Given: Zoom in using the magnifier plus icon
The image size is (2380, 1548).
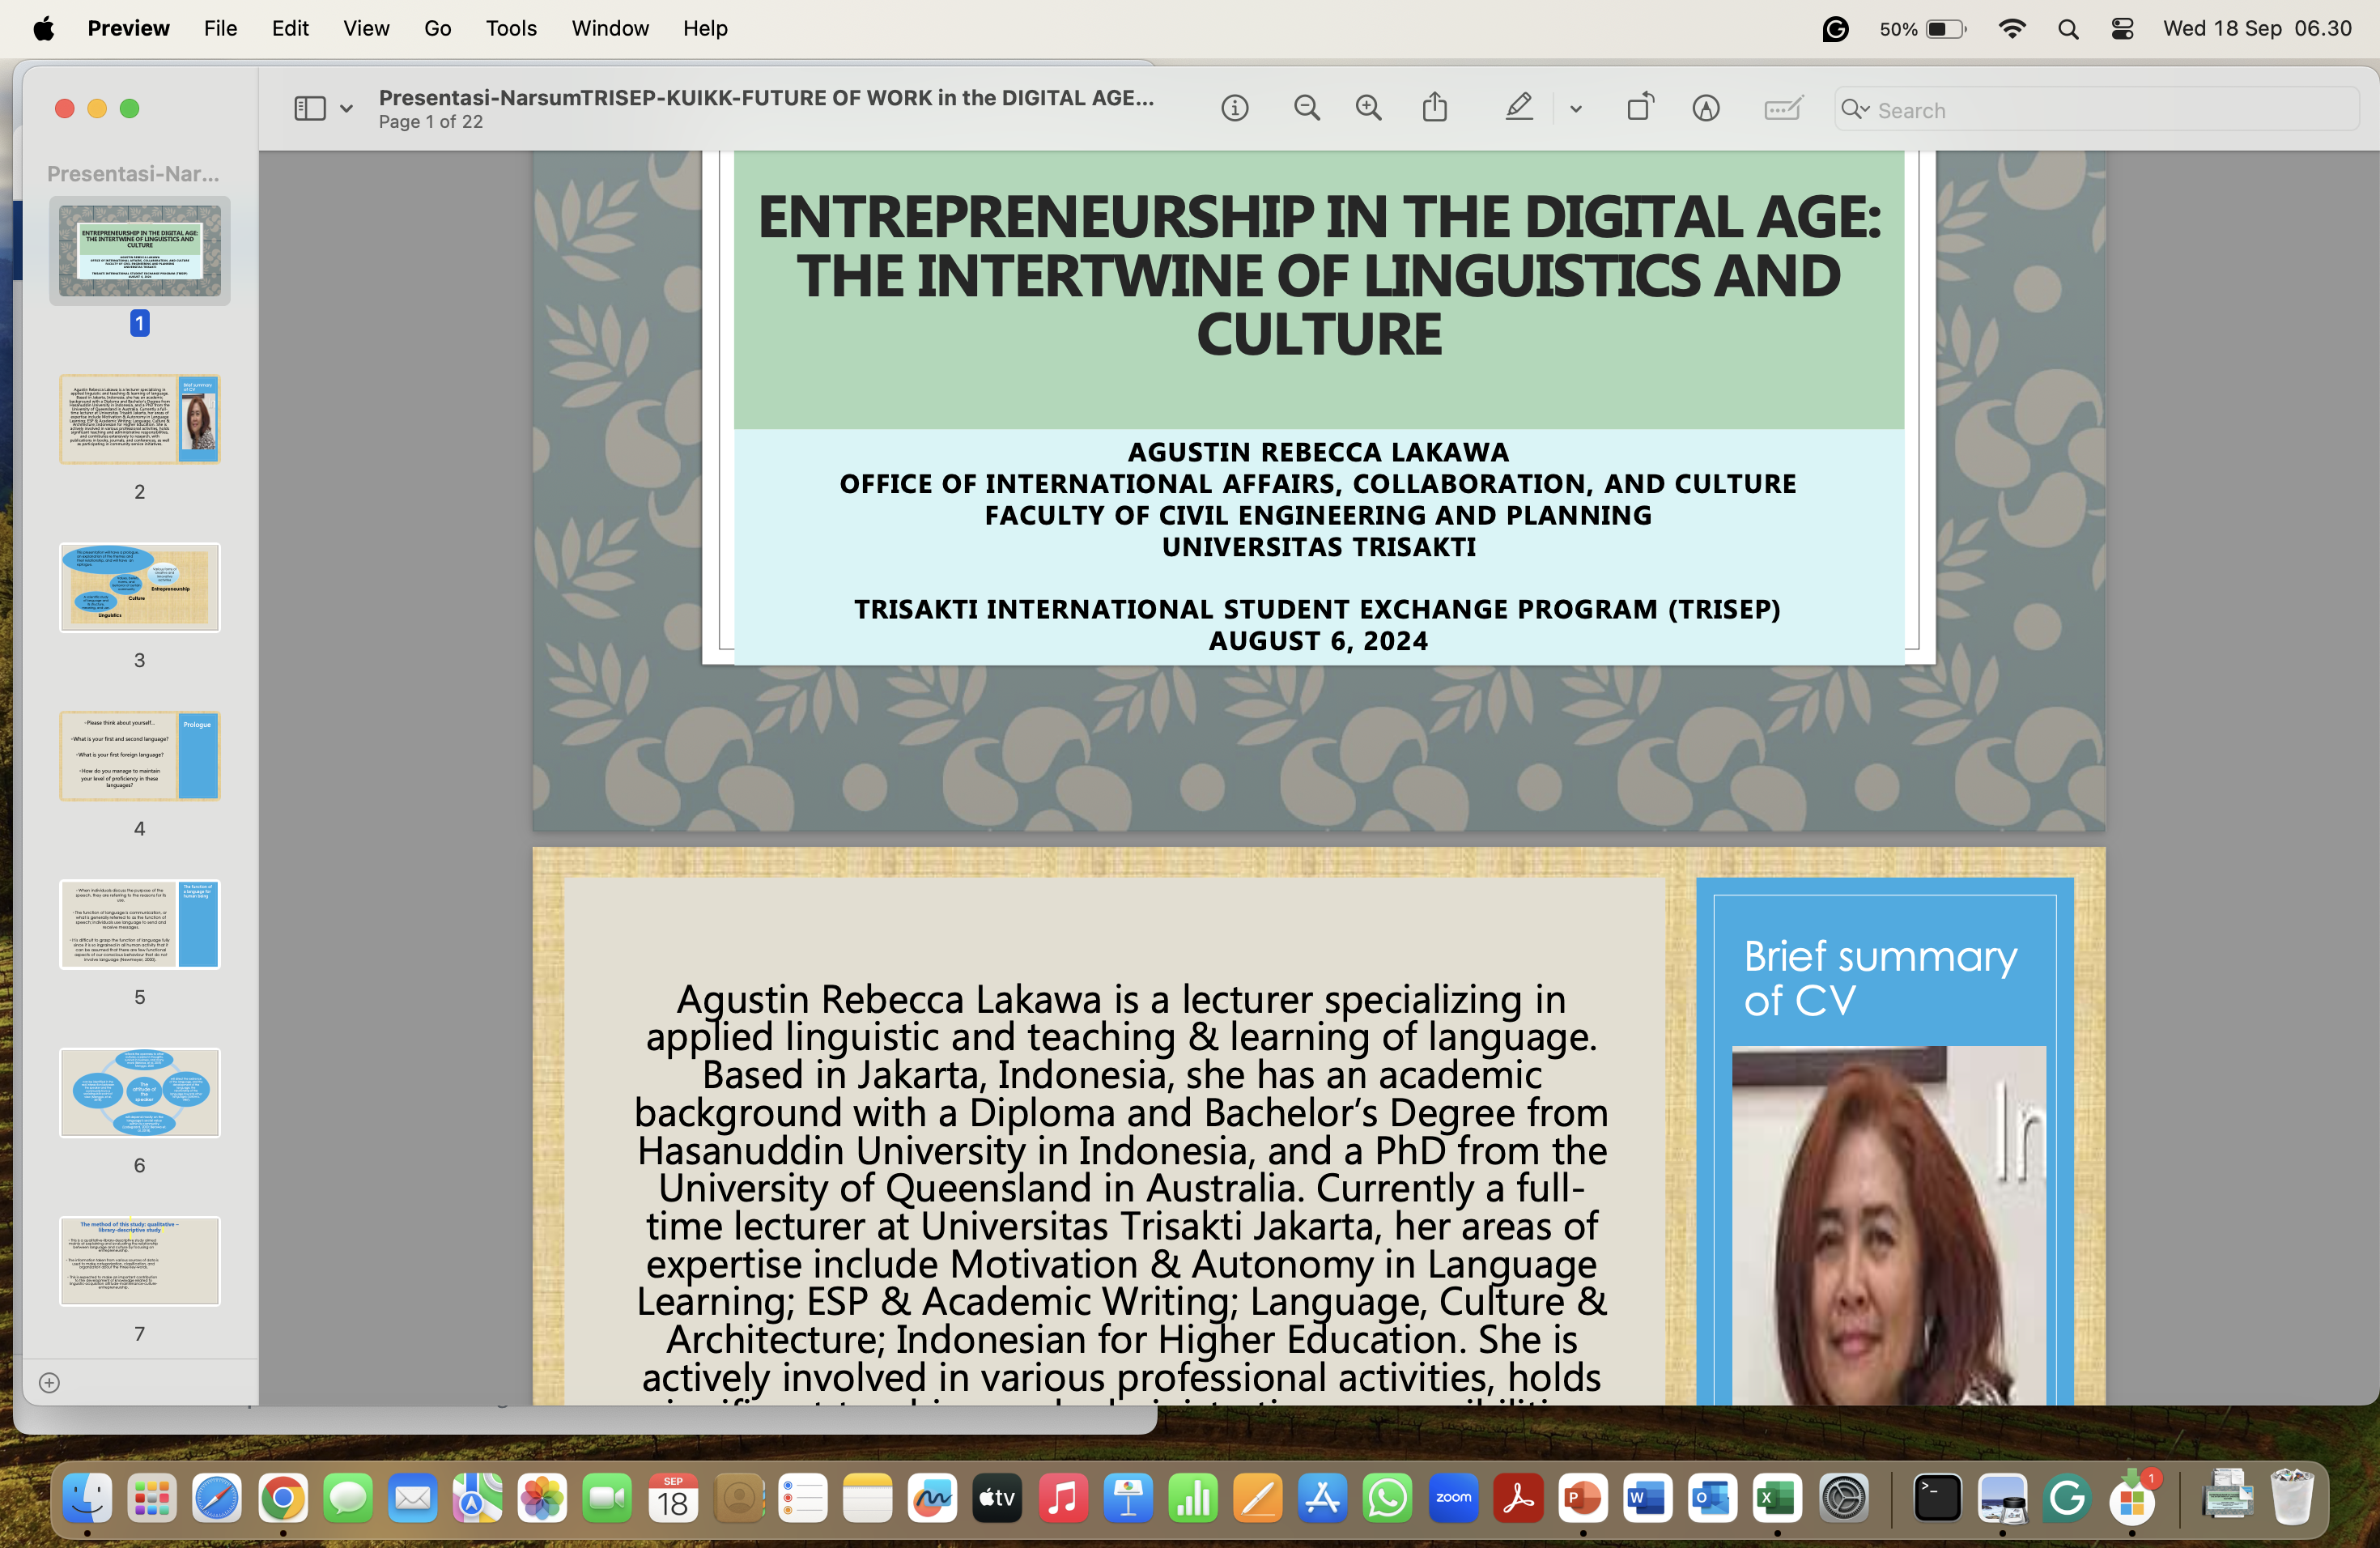Looking at the screenshot, I should [1368, 108].
